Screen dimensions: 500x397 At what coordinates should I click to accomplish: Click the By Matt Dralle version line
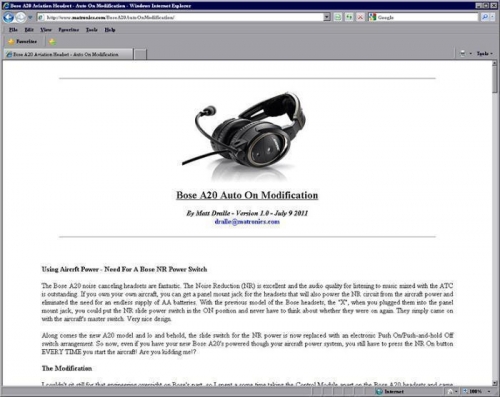point(247,213)
